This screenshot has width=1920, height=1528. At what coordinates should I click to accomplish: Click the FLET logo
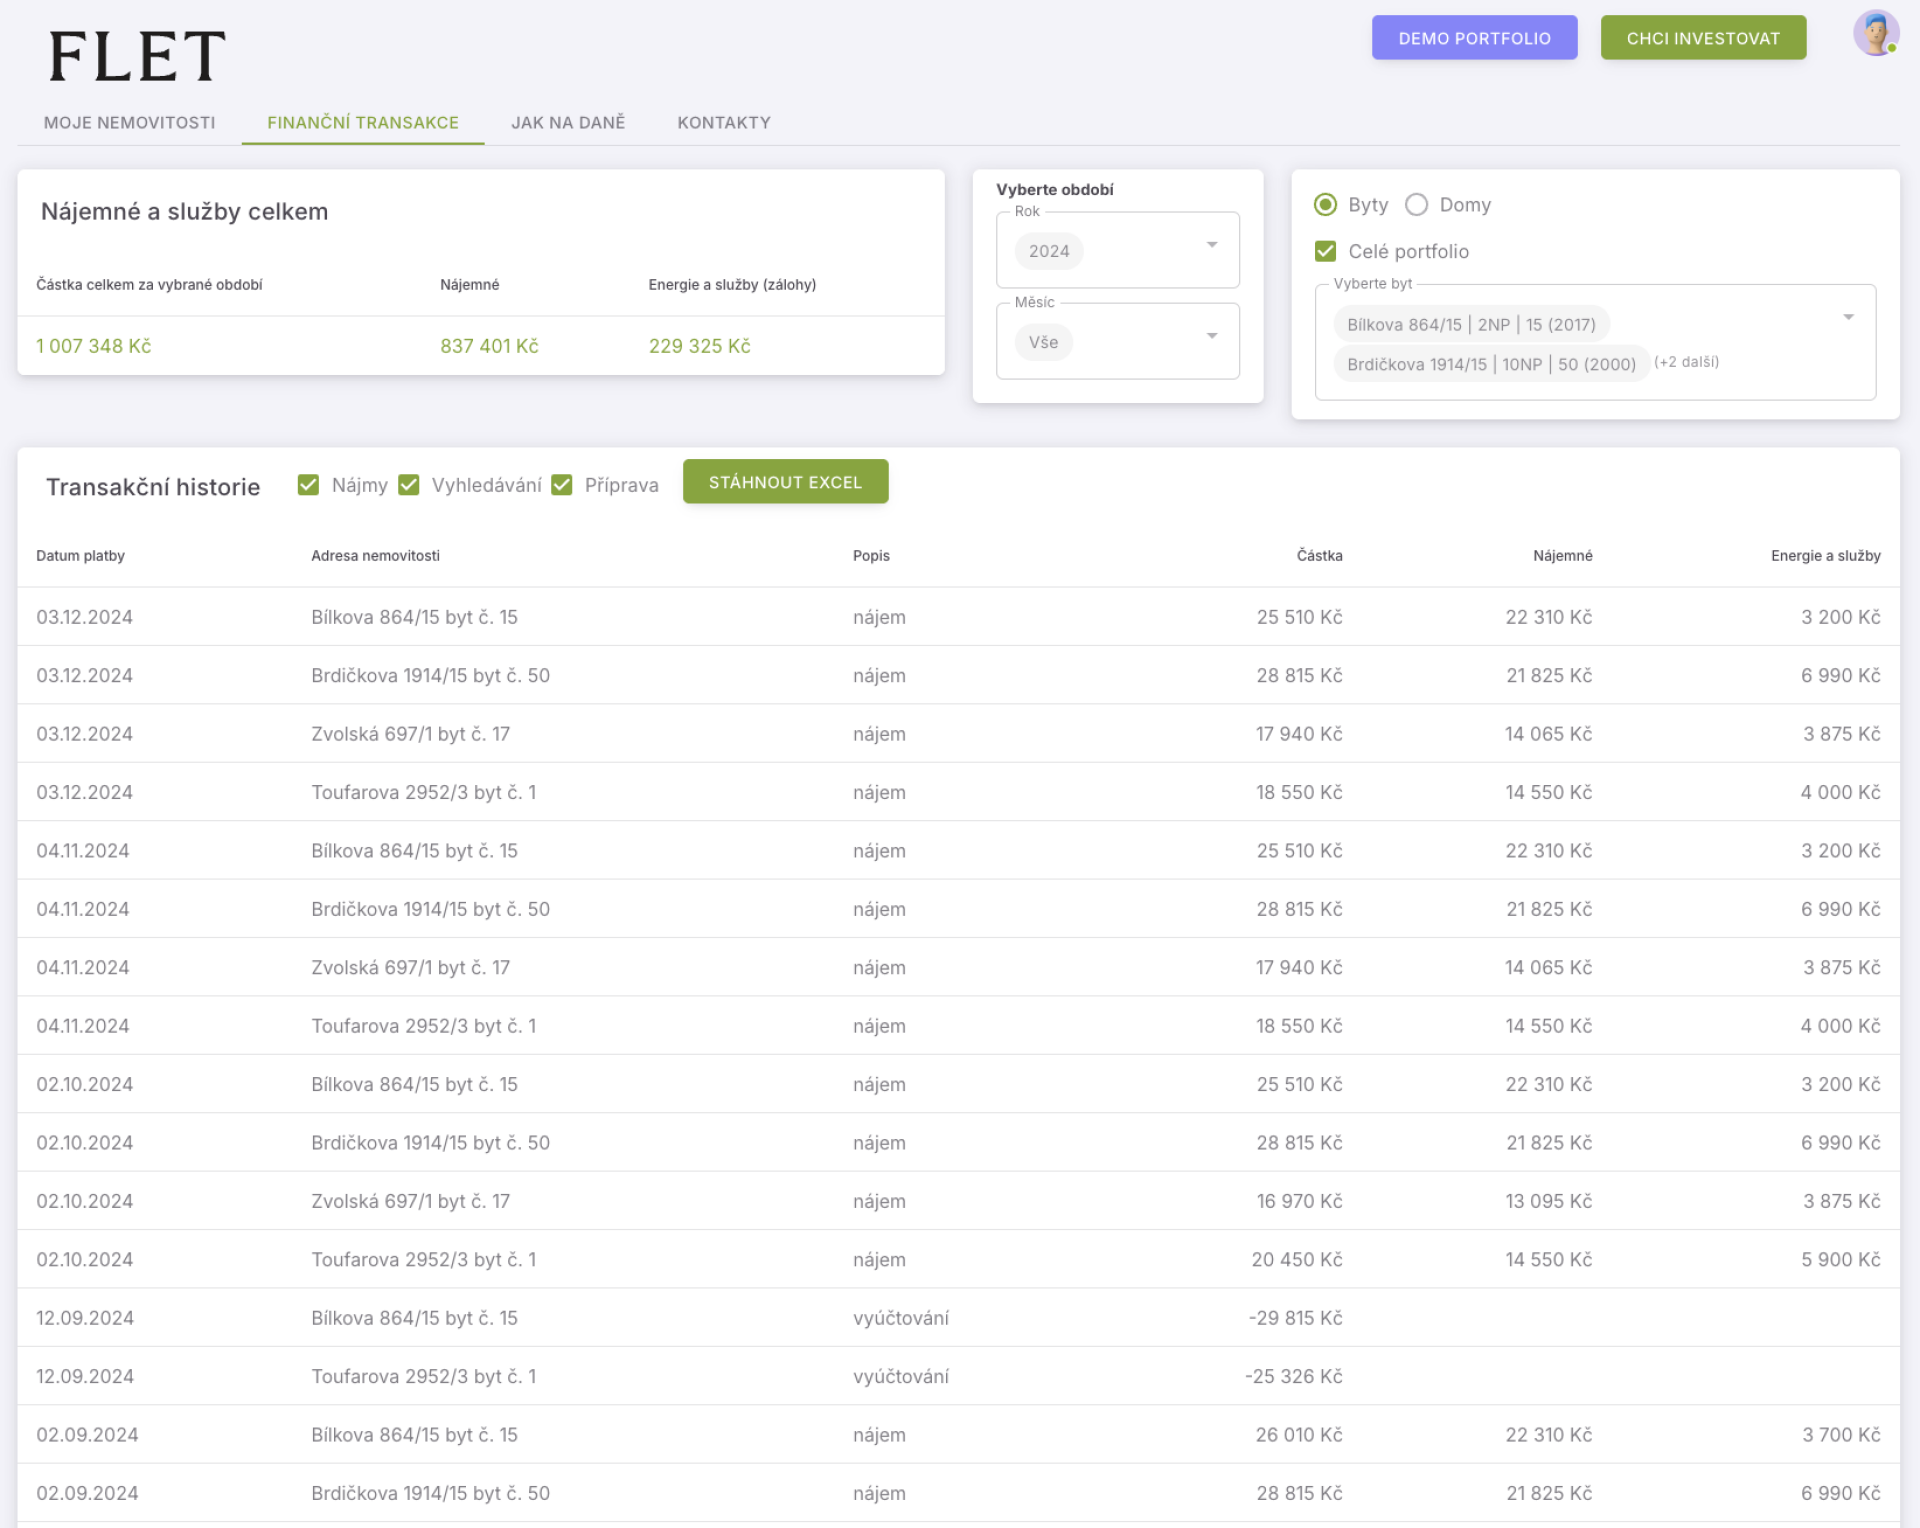point(137,56)
